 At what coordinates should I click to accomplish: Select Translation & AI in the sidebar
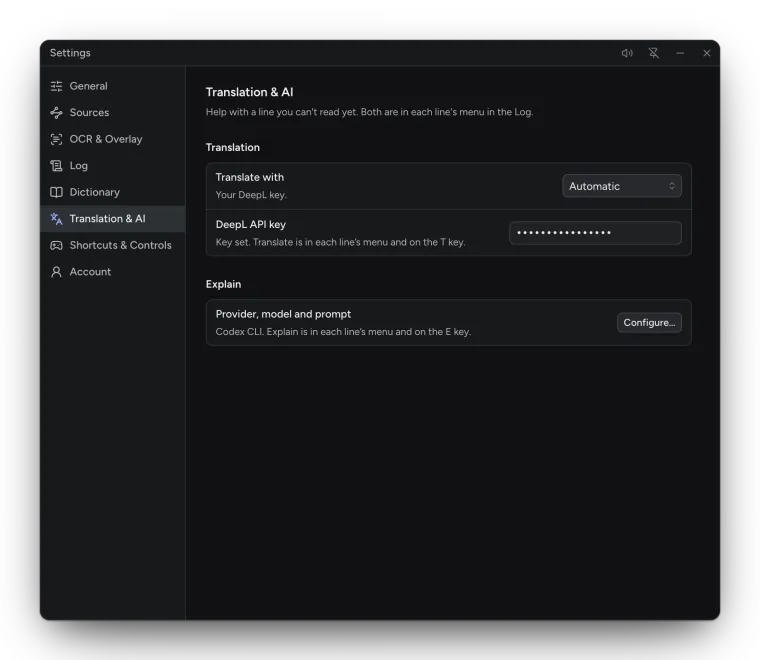tap(112, 219)
